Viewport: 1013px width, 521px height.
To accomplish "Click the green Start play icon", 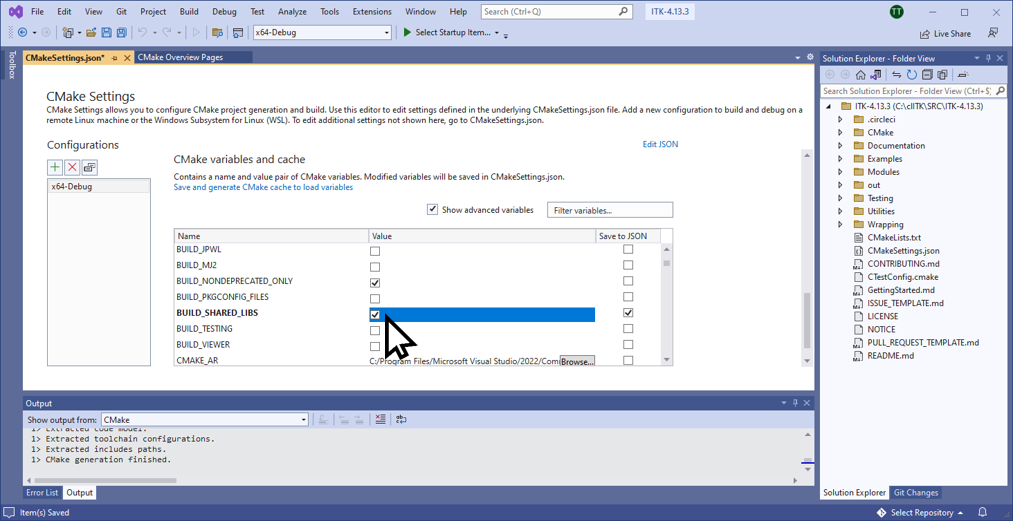I will (x=407, y=32).
